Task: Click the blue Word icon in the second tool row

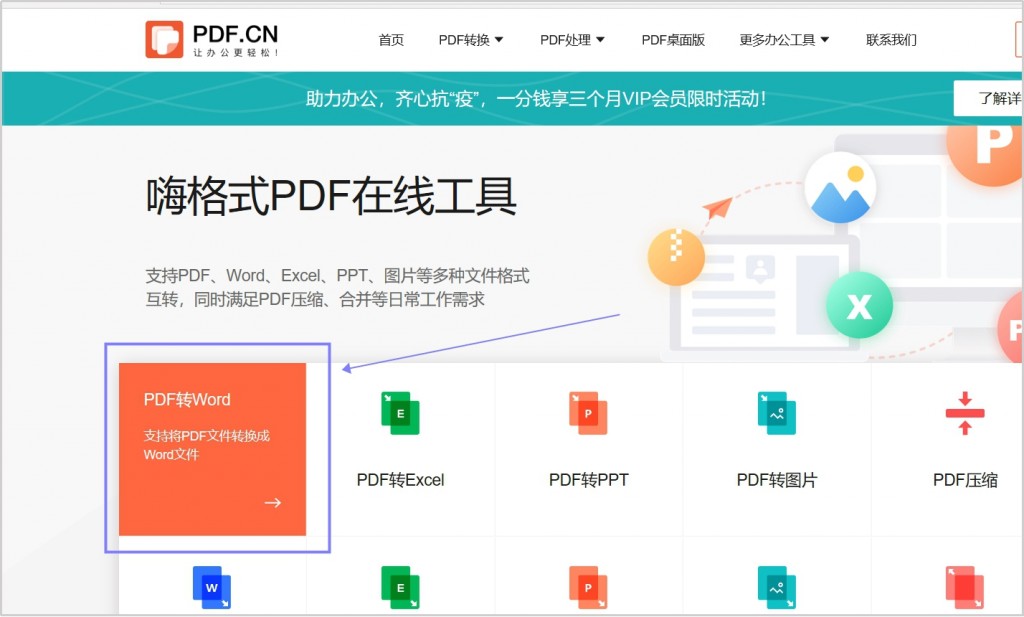Action: click(x=212, y=587)
